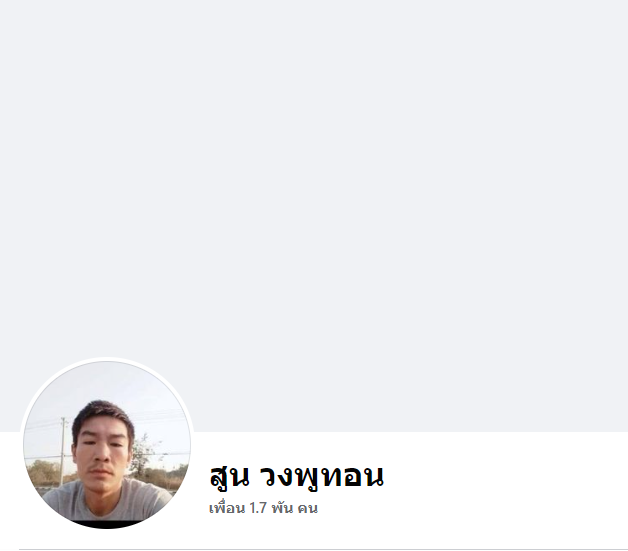Click the surname word วงพูทอน

322,476
